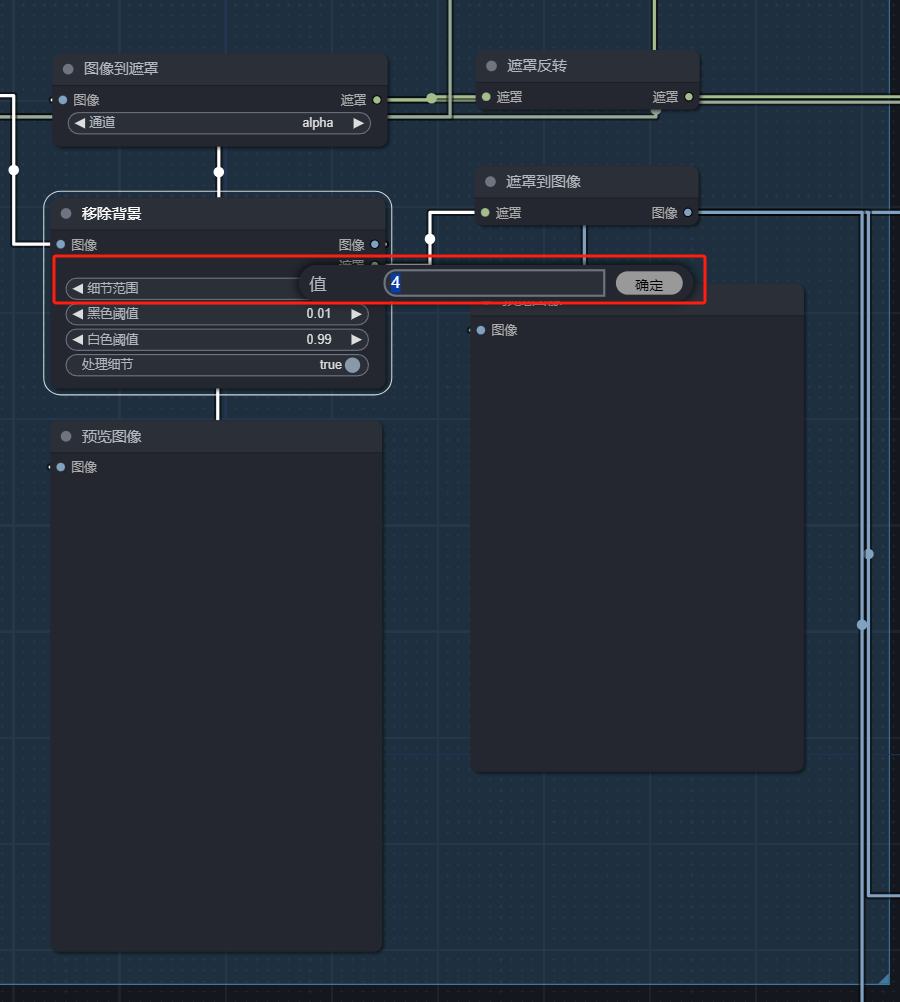The image size is (900, 1002).
Task: Click the left arrow of 细节范围
Action: (x=78, y=288)
